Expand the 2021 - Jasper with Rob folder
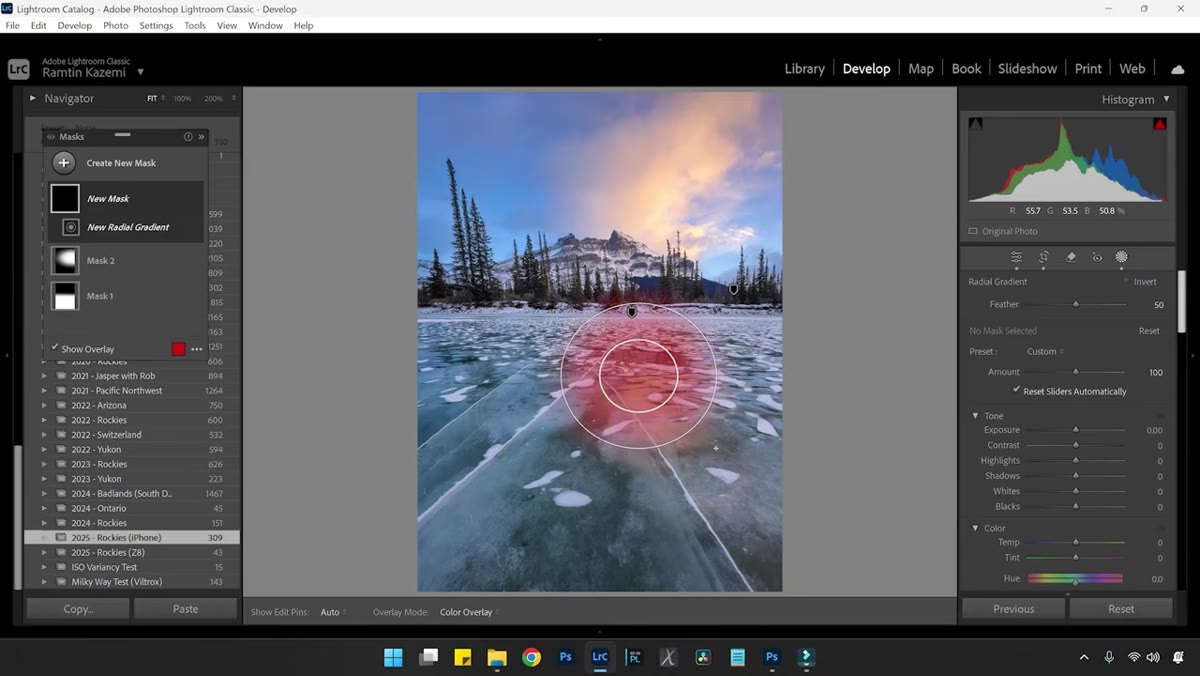The image size is (1200, 676). 44,376
